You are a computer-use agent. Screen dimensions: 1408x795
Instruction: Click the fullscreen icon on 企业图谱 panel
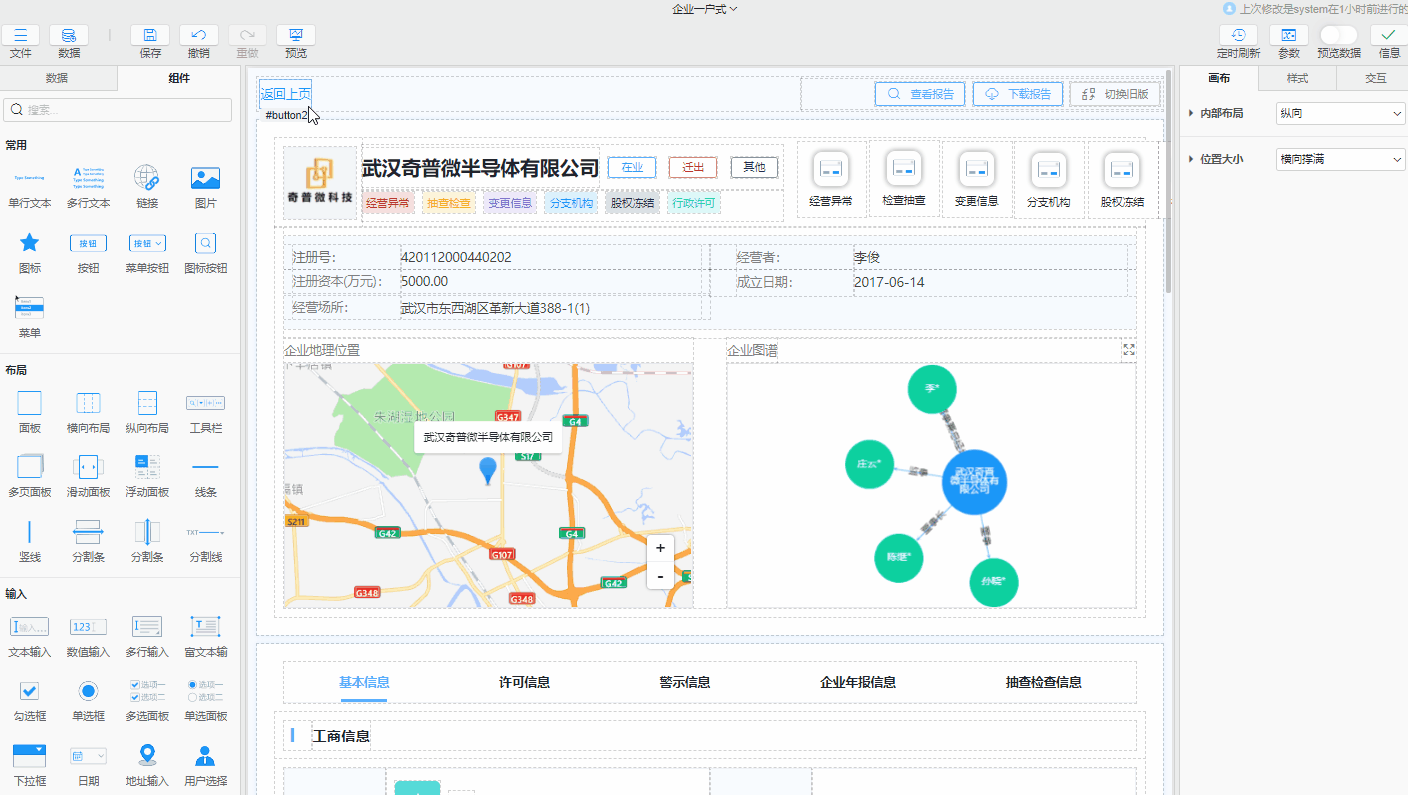coord(1129,350)
